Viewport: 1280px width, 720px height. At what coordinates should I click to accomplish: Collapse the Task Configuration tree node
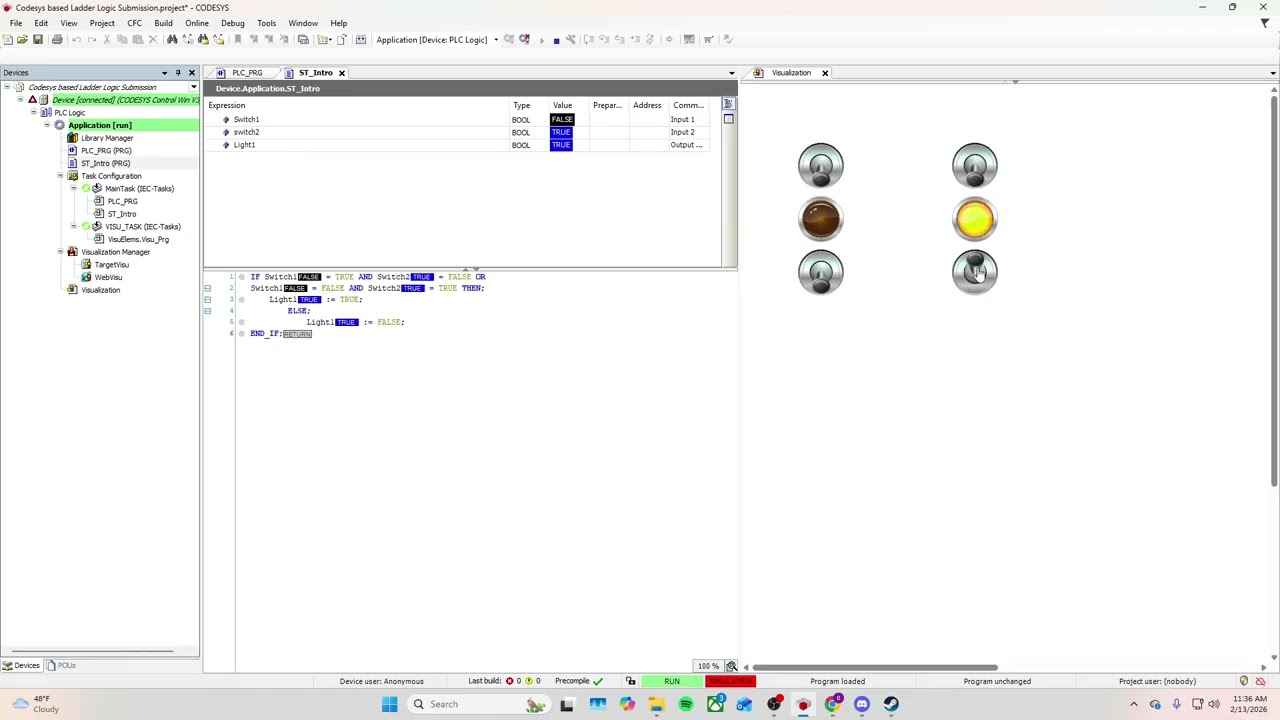(60, 176)
